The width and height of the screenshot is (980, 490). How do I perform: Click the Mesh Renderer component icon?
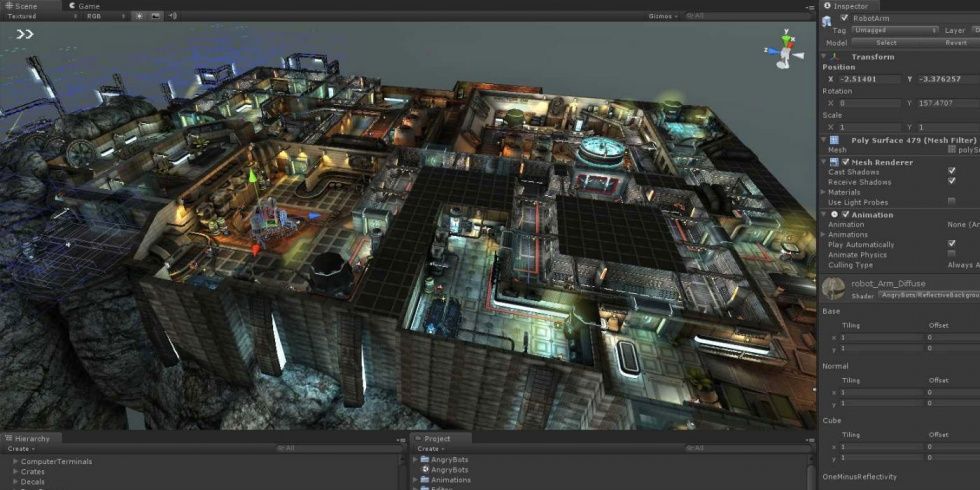tap(834, 162)
